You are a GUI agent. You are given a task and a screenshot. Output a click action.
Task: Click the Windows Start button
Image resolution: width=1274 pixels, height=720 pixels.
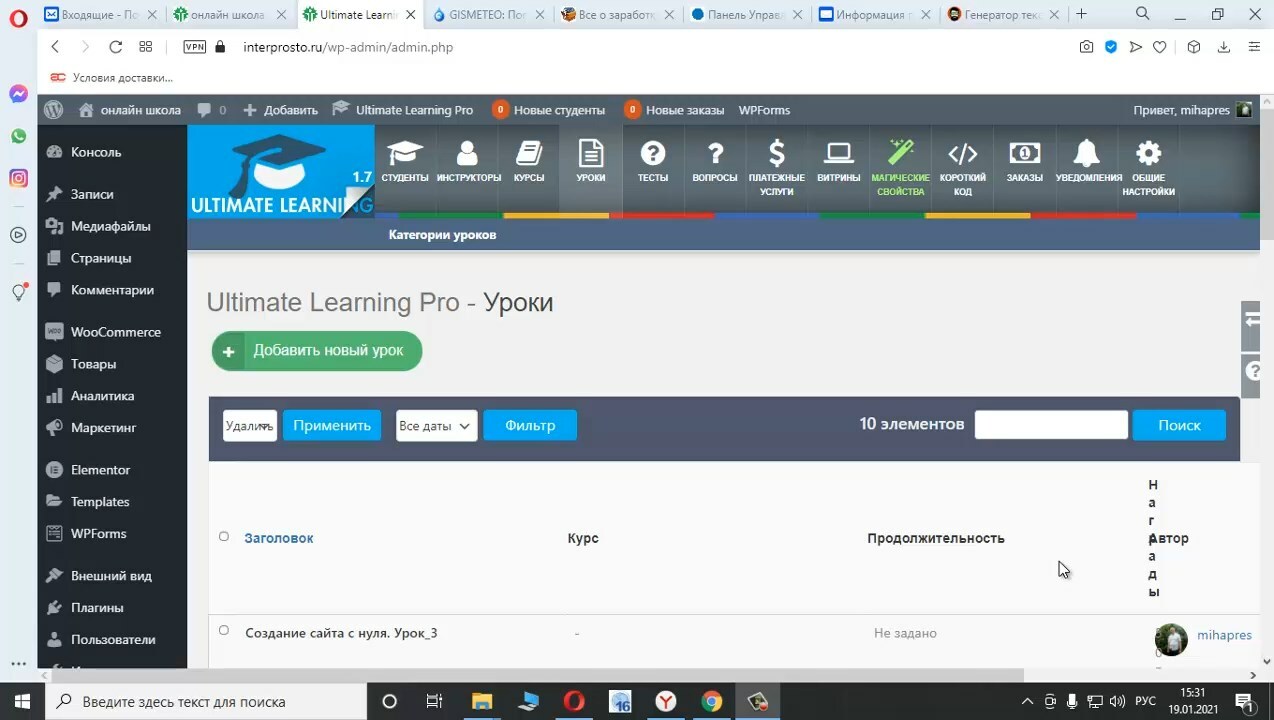pyautogui.click(x=22, y=702)
